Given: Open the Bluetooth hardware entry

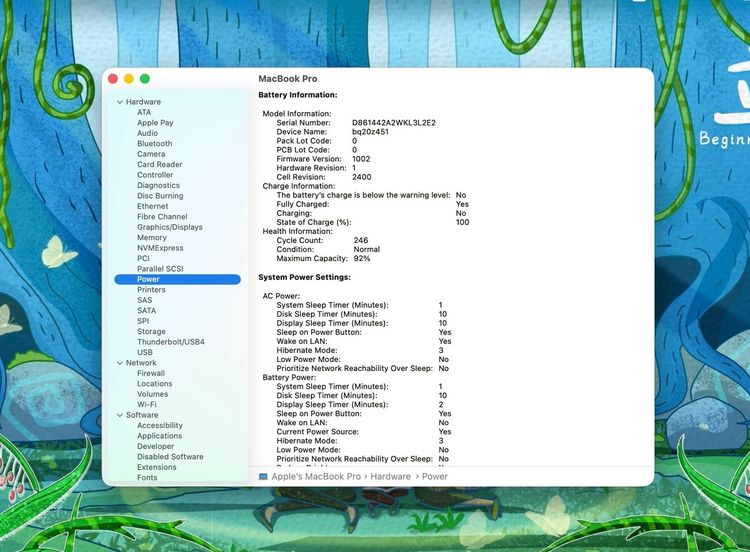Looking at the screenshot, I should 154,144.
